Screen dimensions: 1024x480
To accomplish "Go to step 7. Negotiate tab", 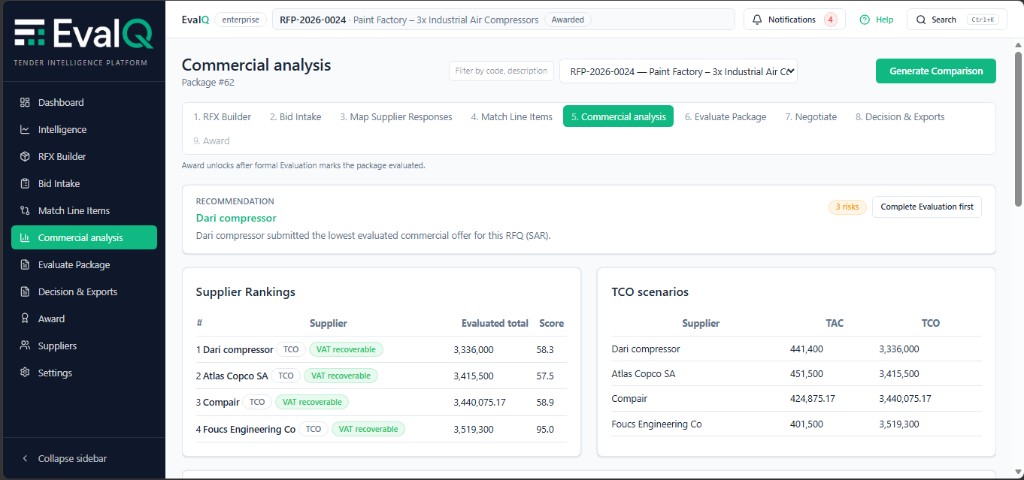I will tap(810, 116).
